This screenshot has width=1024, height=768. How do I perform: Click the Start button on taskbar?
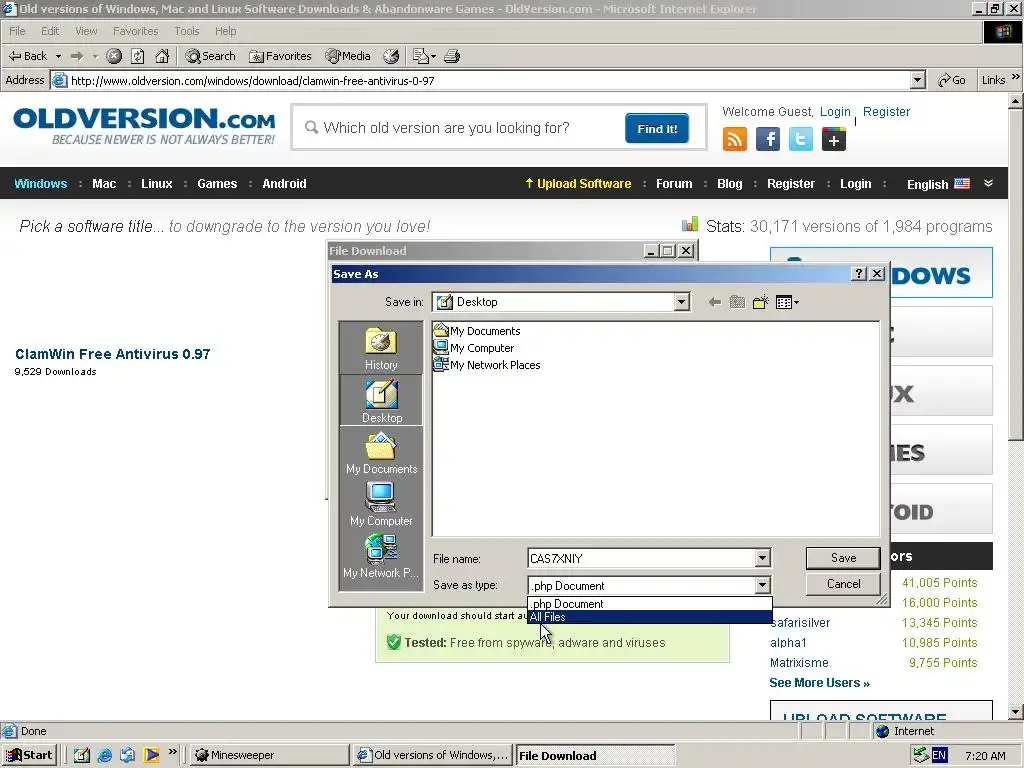coord(29,755)
